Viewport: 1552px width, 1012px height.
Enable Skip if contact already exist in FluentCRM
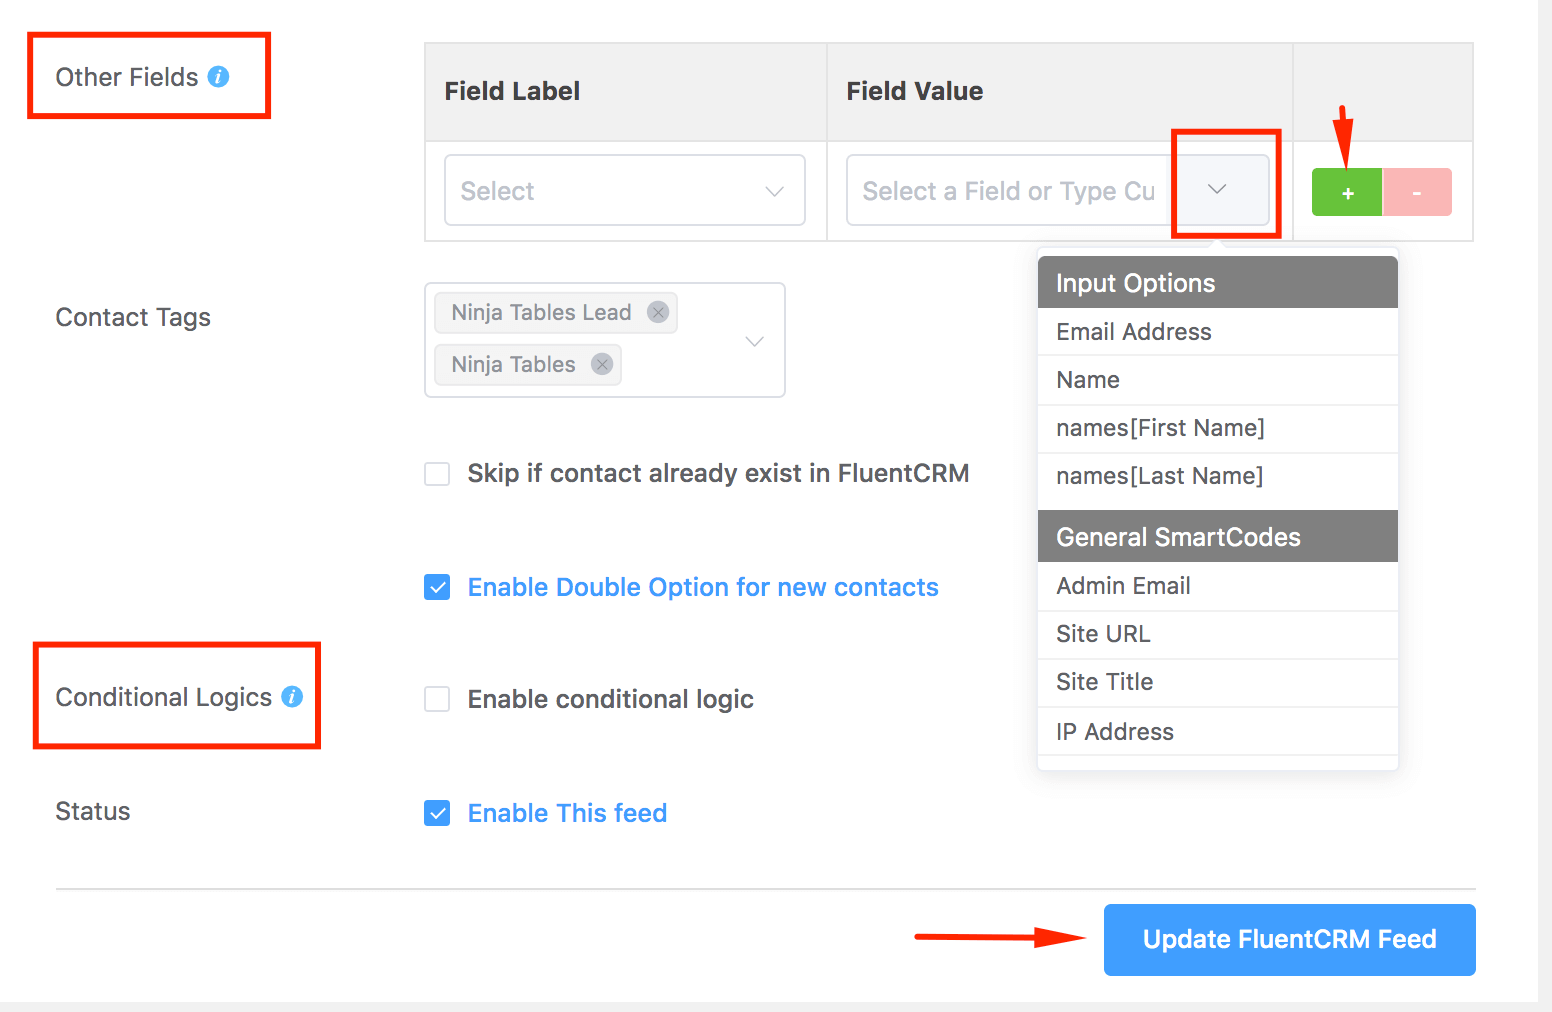(x=437, y=473)
